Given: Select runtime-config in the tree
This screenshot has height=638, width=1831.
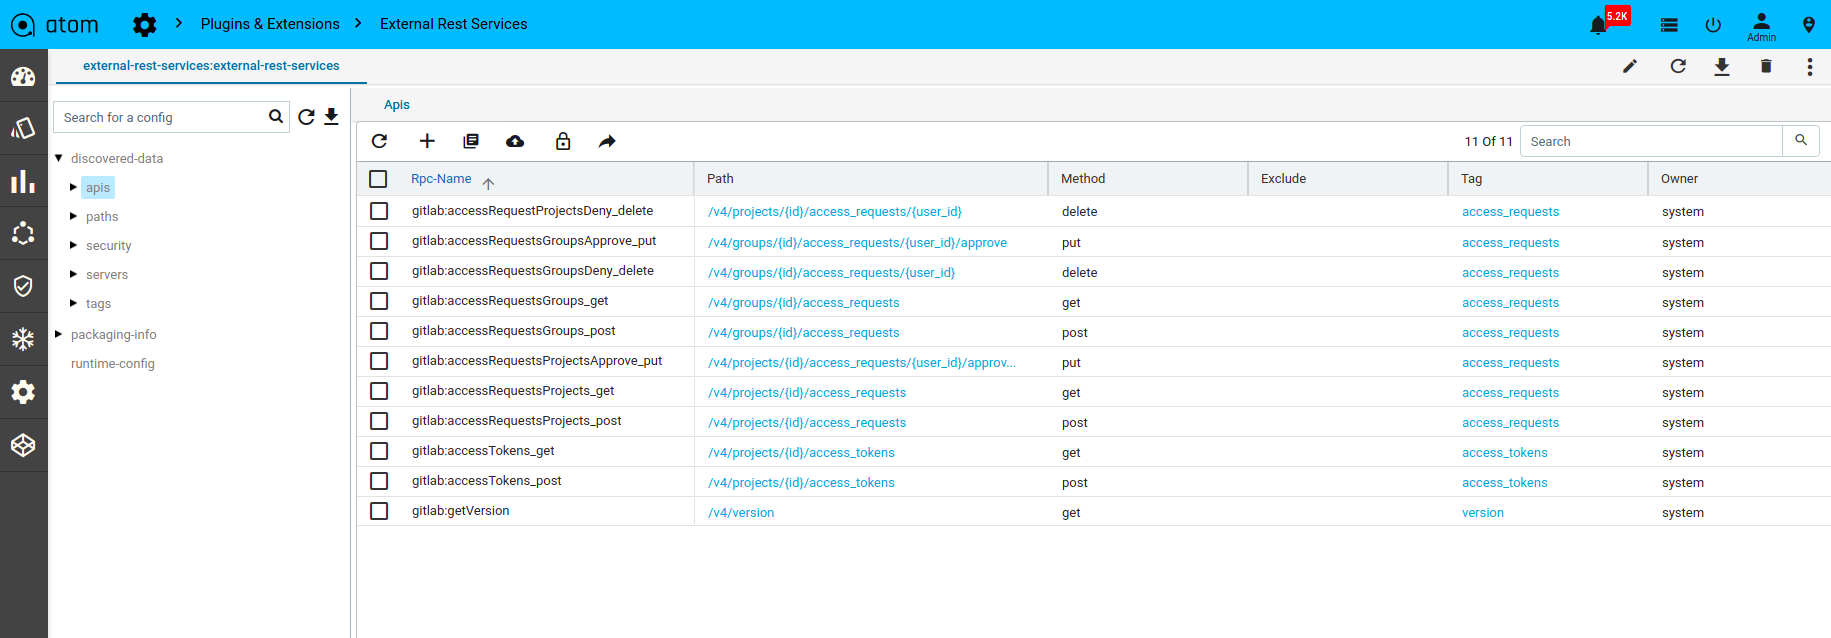Looking at the screenshot, I should 113,364.
